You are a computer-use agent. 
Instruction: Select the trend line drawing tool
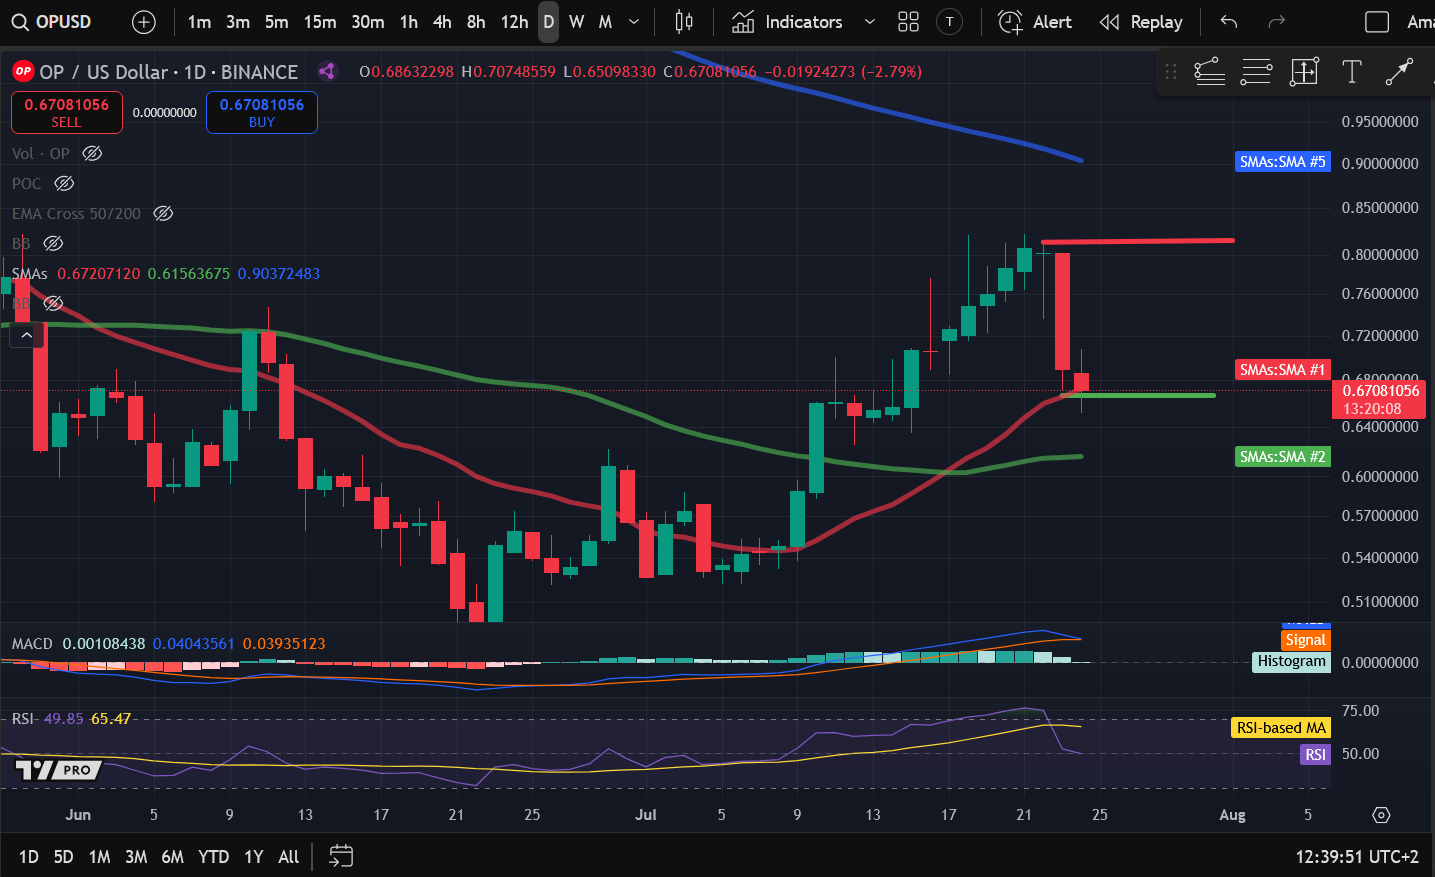(1210, 71)
